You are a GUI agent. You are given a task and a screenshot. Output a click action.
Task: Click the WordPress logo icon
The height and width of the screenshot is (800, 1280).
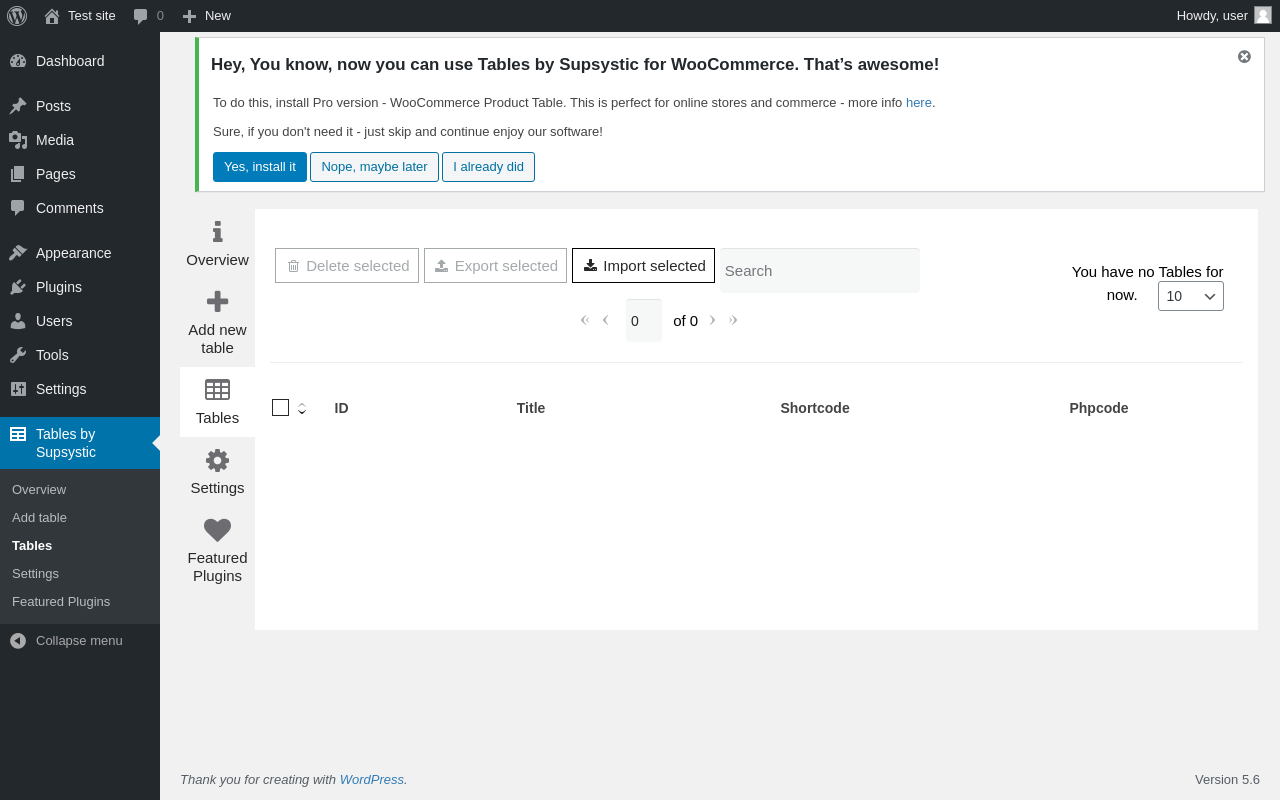(17, 16)
